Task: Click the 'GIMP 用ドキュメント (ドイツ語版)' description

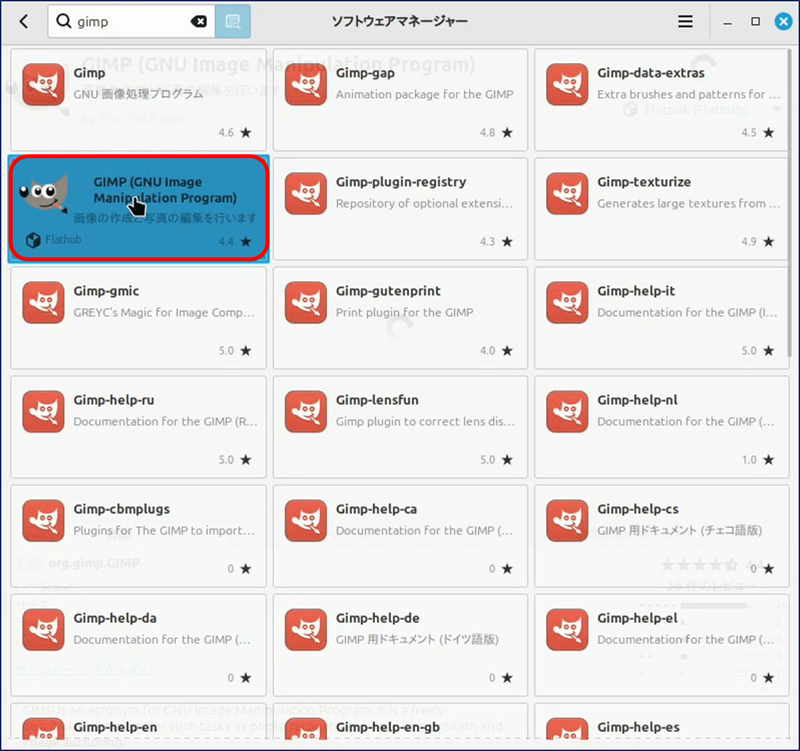Action: pyautogui.click(x=417, y=639)
